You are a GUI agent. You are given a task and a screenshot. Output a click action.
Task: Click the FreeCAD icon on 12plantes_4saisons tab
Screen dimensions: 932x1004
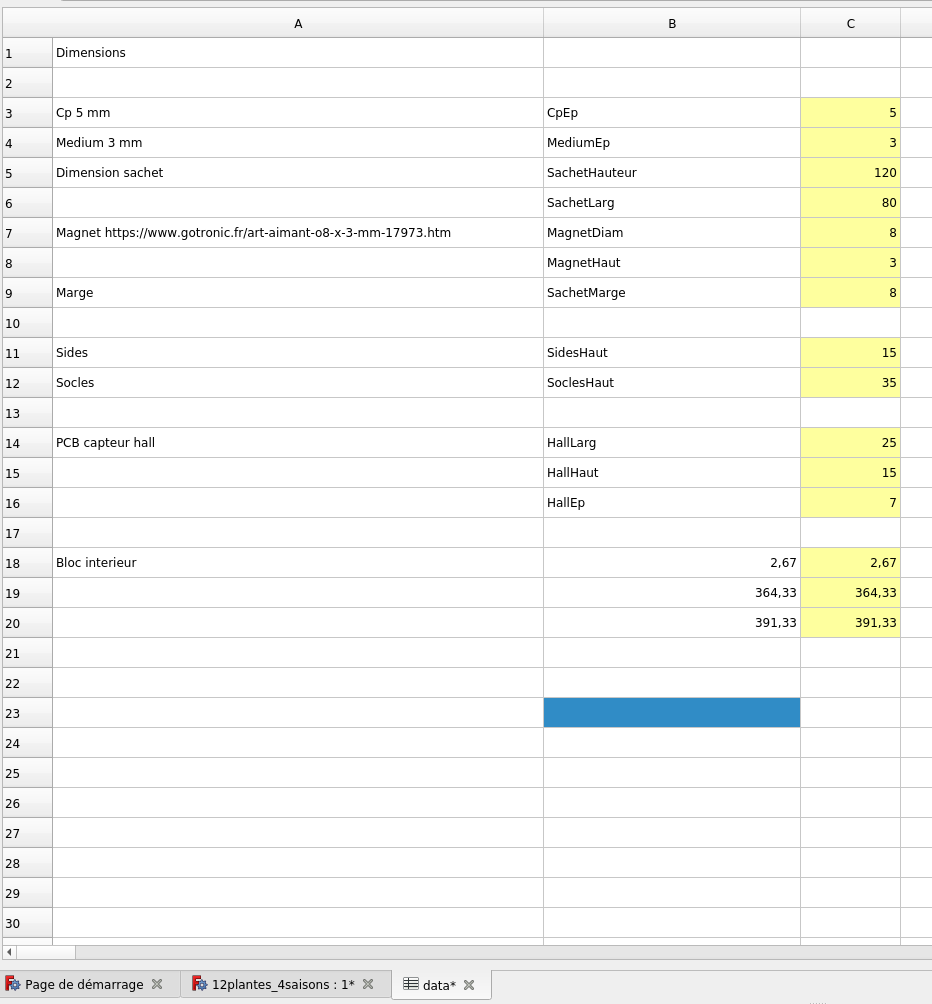(x=199, y=984)
